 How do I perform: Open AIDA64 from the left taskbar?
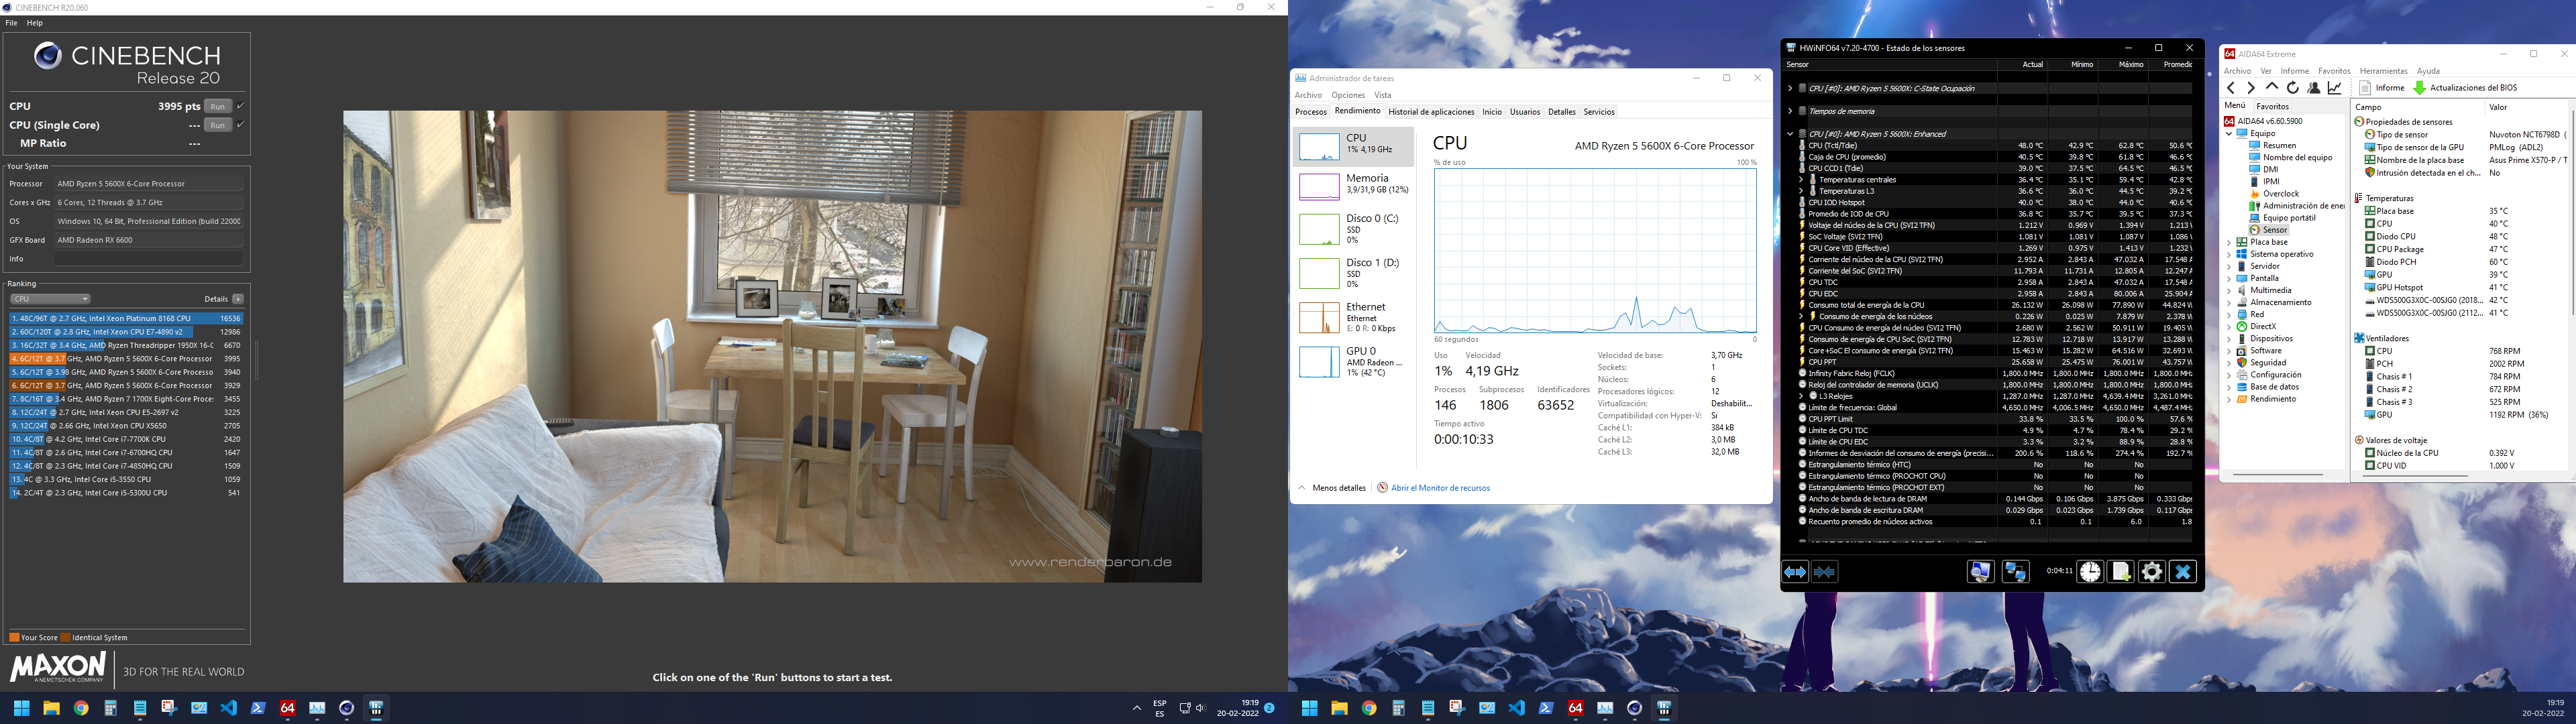click(288, 708)
